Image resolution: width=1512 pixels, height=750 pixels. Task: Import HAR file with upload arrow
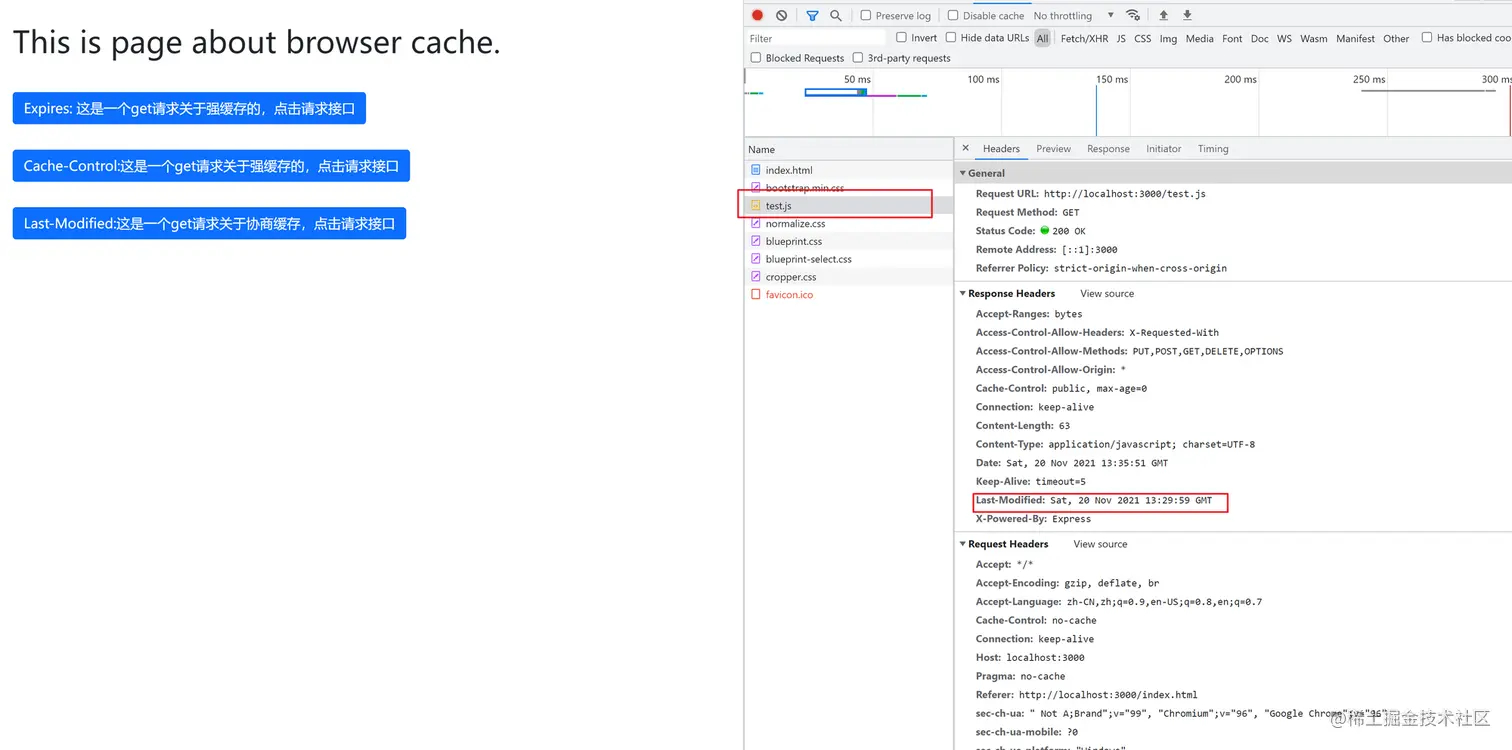[x=1163, y=15]
